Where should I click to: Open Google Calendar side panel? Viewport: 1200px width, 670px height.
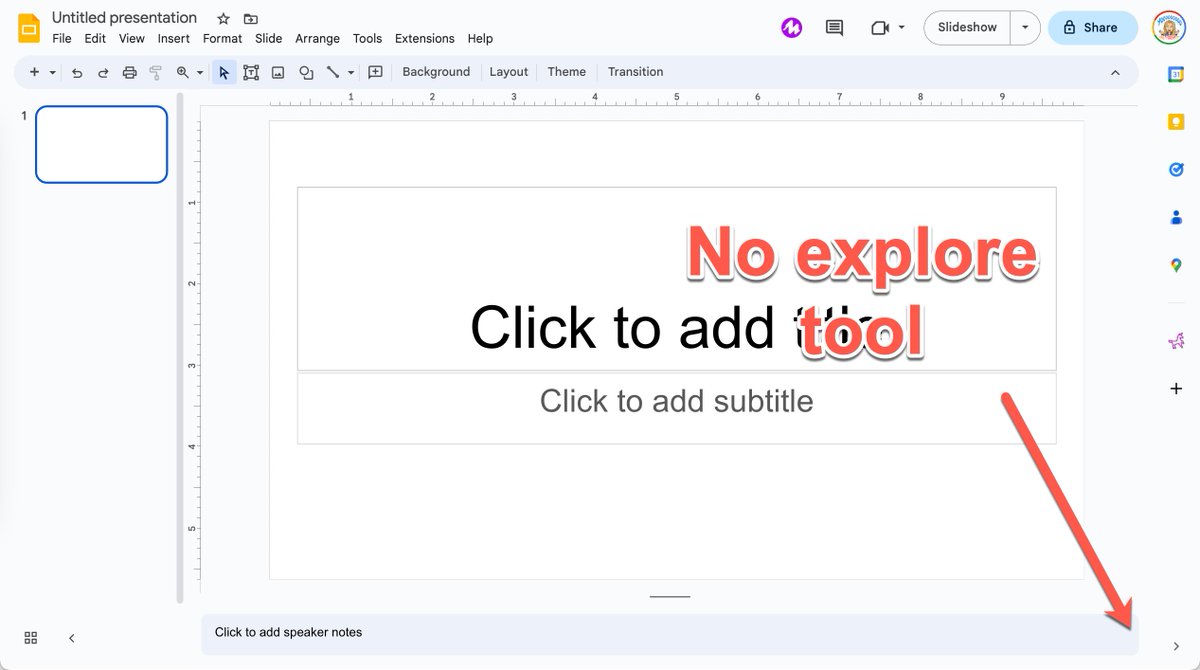tap(1176, 73)
